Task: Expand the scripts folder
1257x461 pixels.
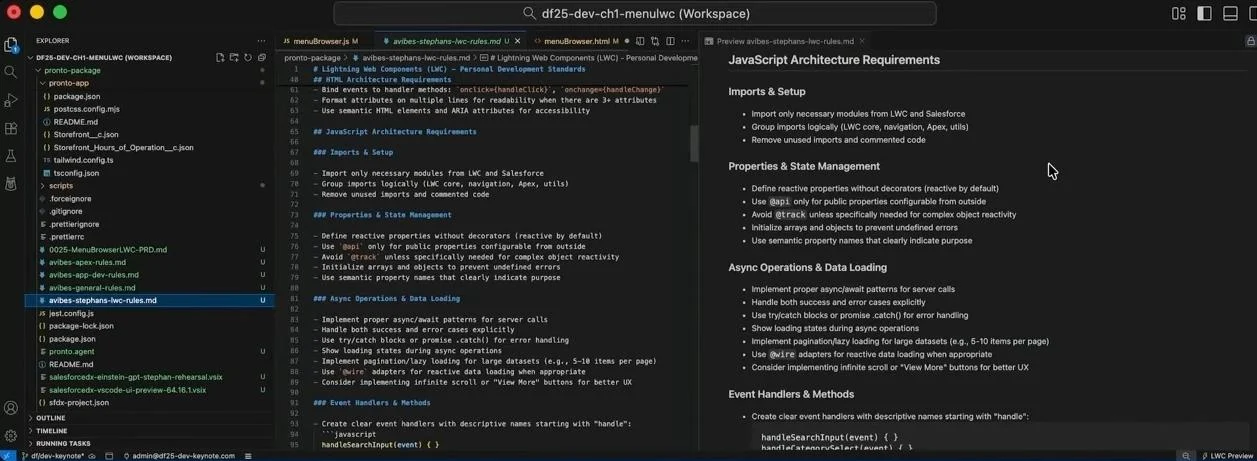Action: tap(60, 186)
